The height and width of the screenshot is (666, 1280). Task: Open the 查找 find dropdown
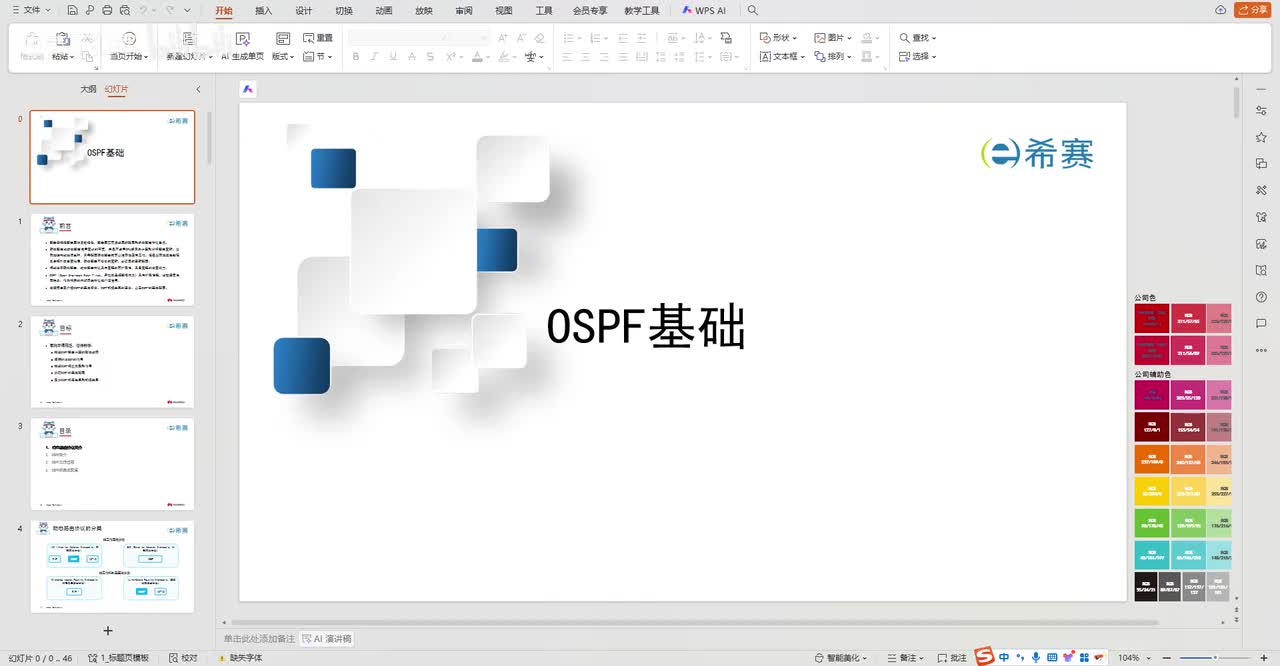(917, 38)
